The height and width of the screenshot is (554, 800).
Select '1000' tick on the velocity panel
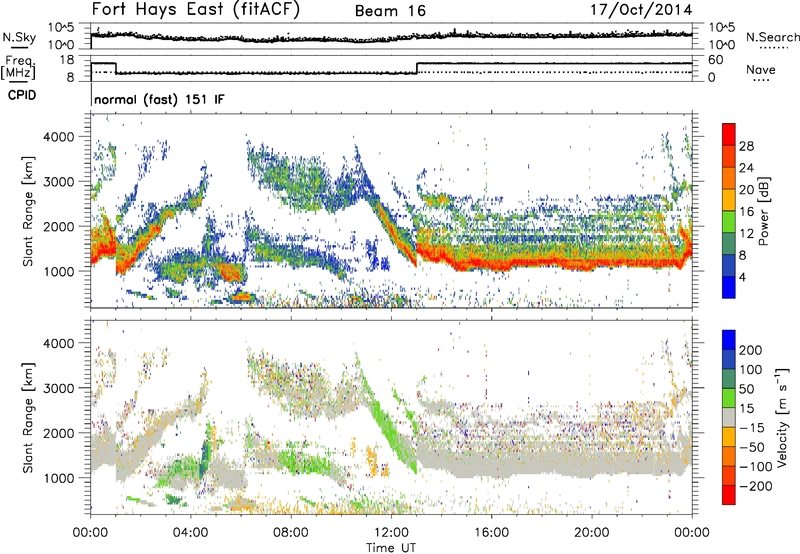point(58,478)
